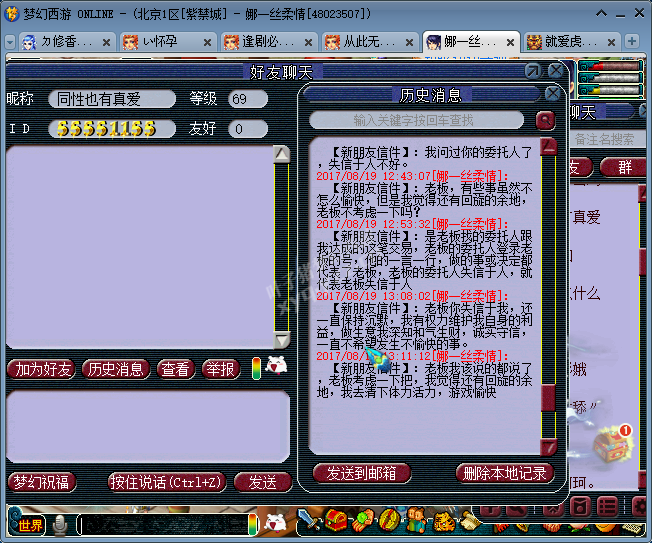
Task: Close the い怀孕 tab
Action: tap(207, 42)
